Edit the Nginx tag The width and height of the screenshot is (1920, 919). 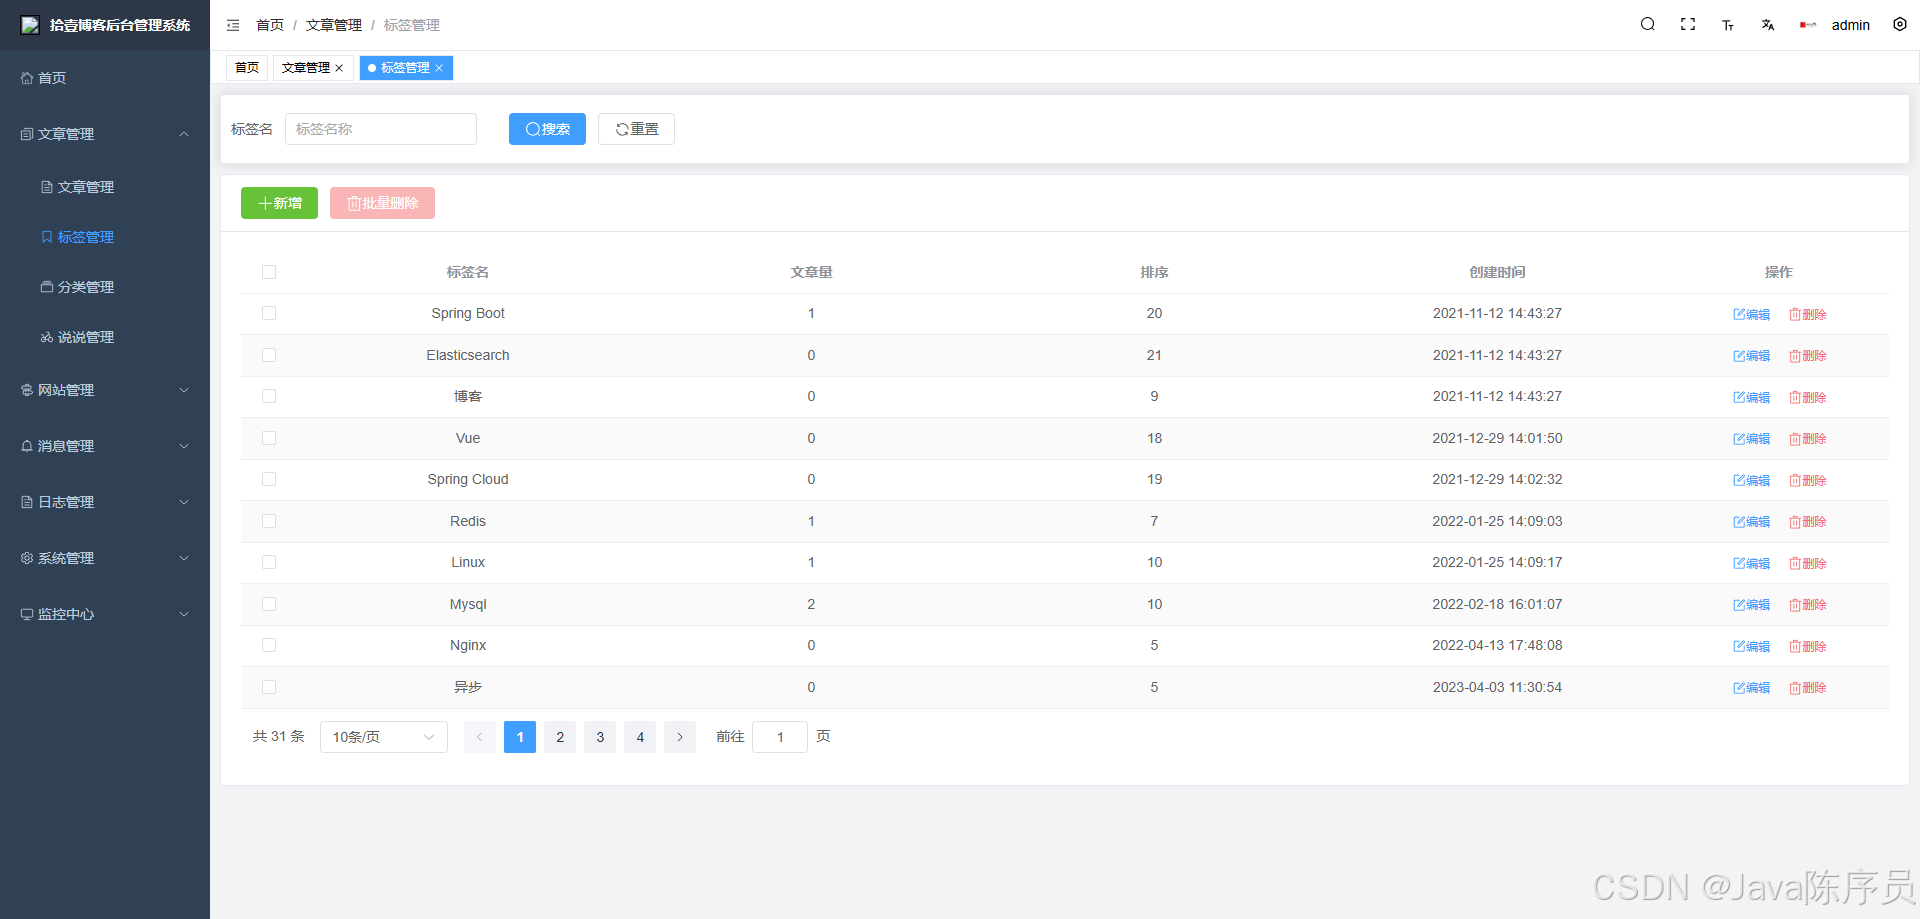pyautogui.click(x=1751, y=646)
